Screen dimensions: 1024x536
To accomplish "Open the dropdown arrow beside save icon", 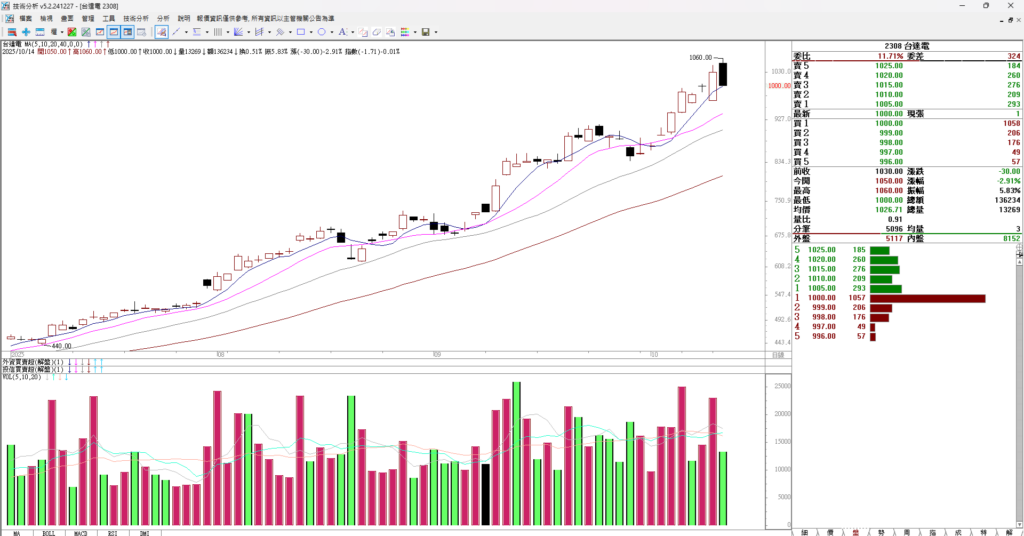I will [x=436, y=32].
